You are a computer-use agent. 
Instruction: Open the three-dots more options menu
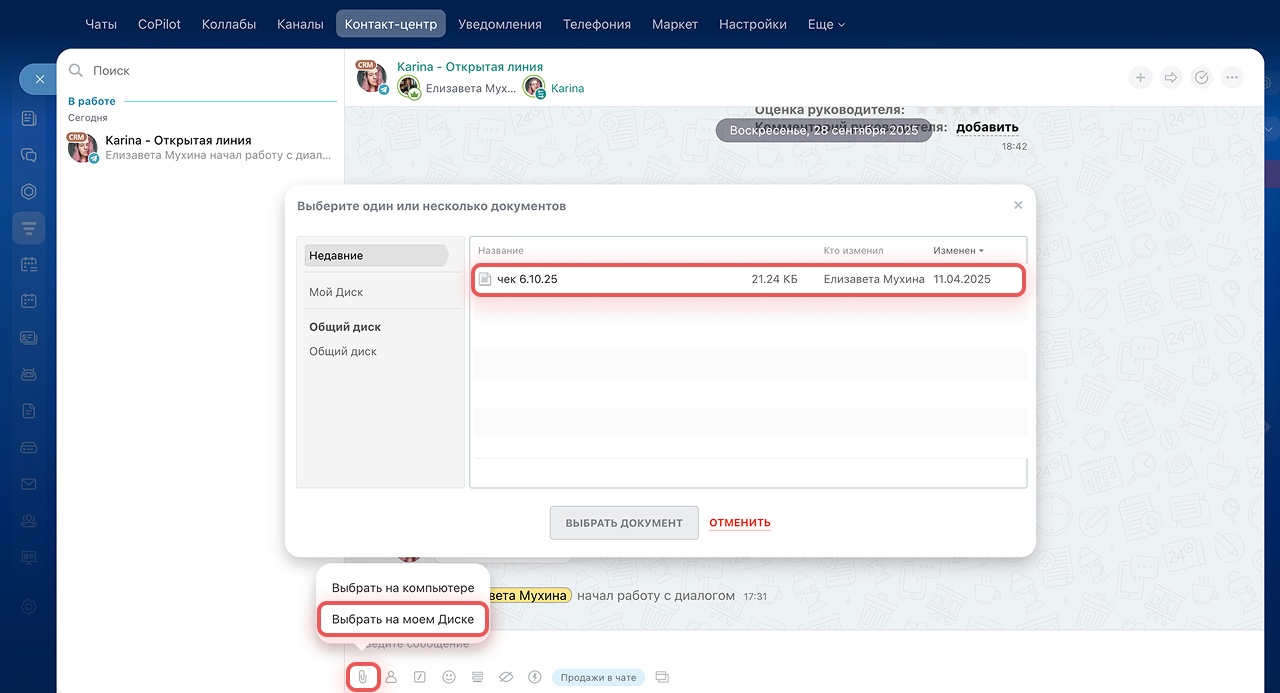pos(1232,78)
